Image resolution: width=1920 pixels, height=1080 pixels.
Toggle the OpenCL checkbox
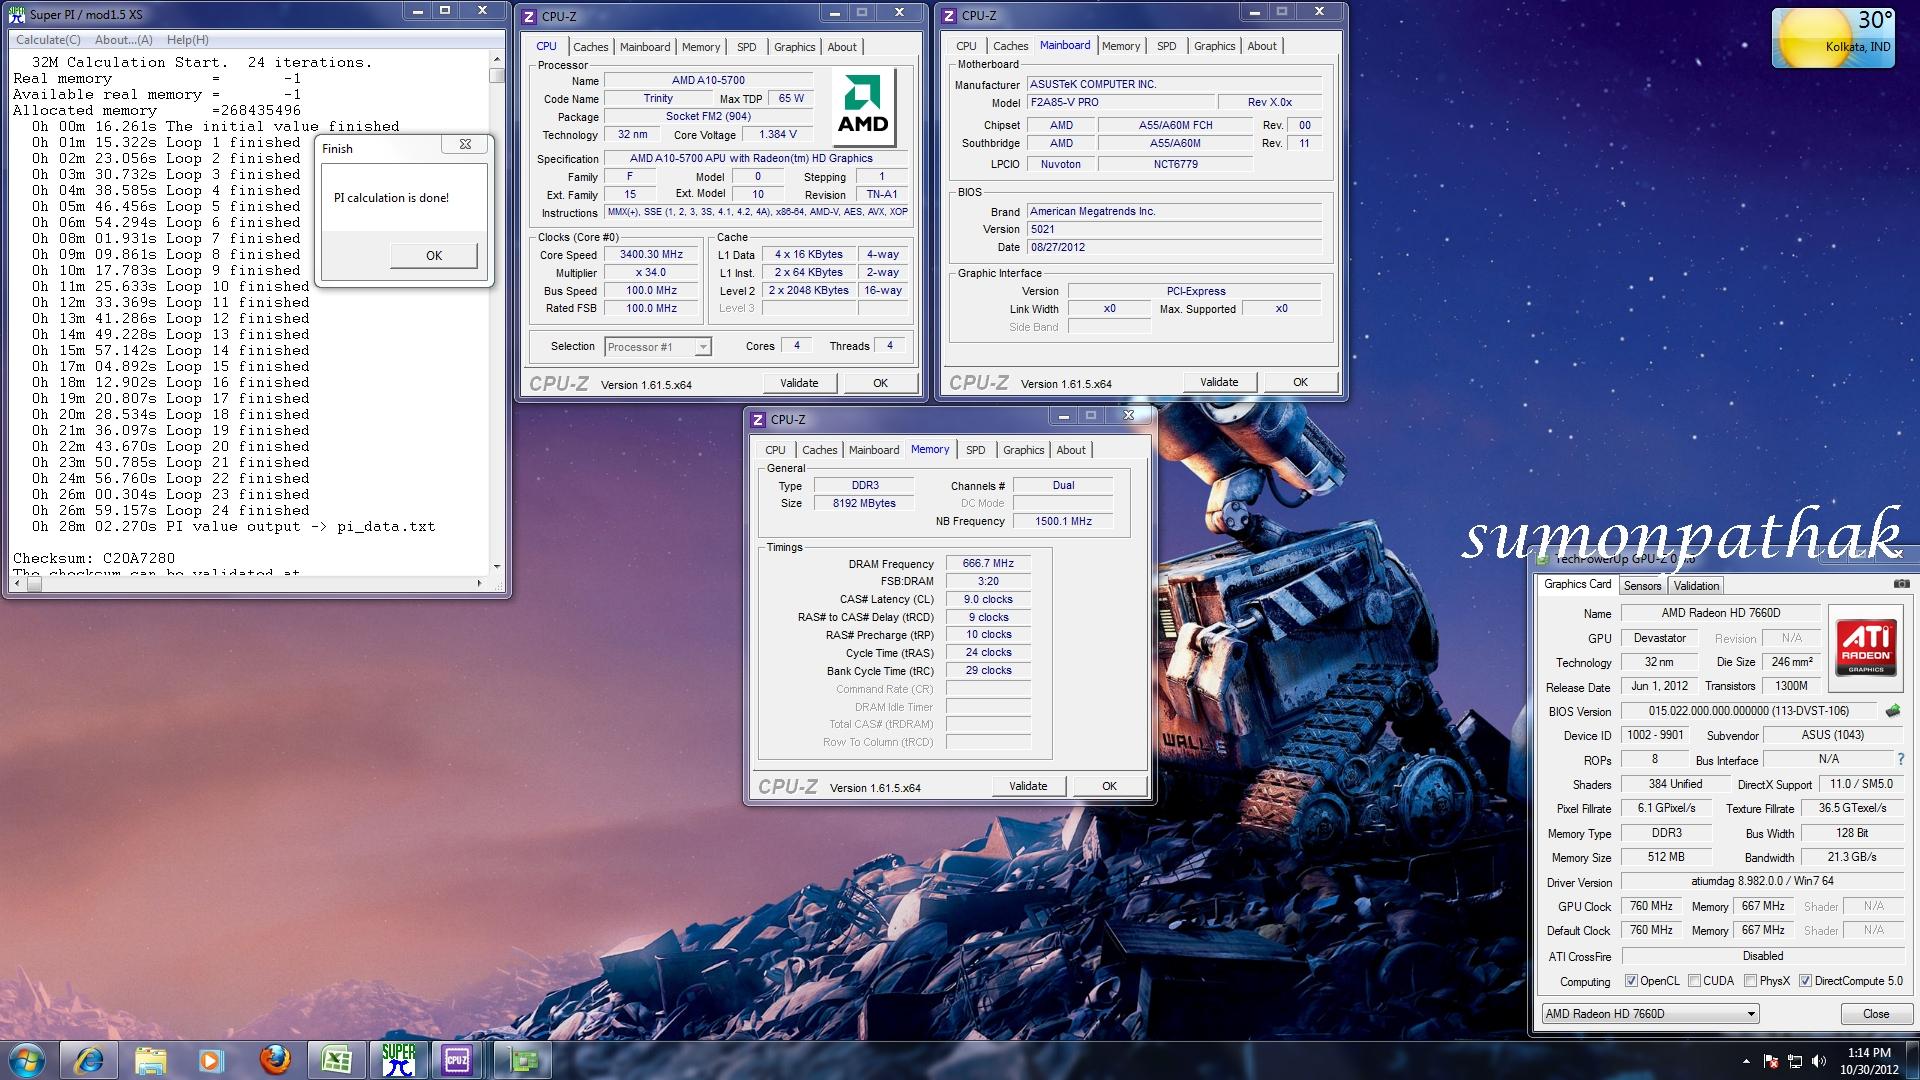click(1631, 981)
